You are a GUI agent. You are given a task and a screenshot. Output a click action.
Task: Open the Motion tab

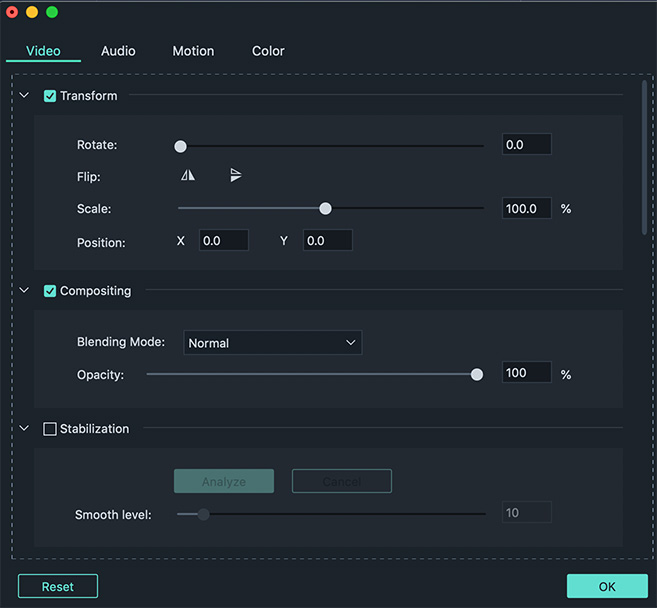(193, 51)
